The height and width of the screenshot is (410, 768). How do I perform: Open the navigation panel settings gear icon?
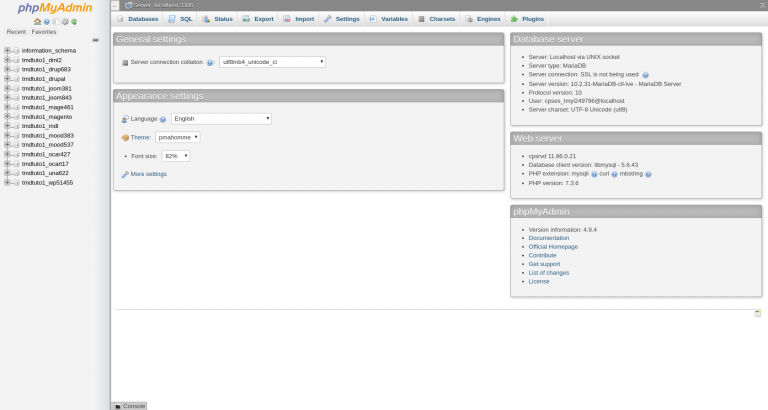click(x=65, y=21)
